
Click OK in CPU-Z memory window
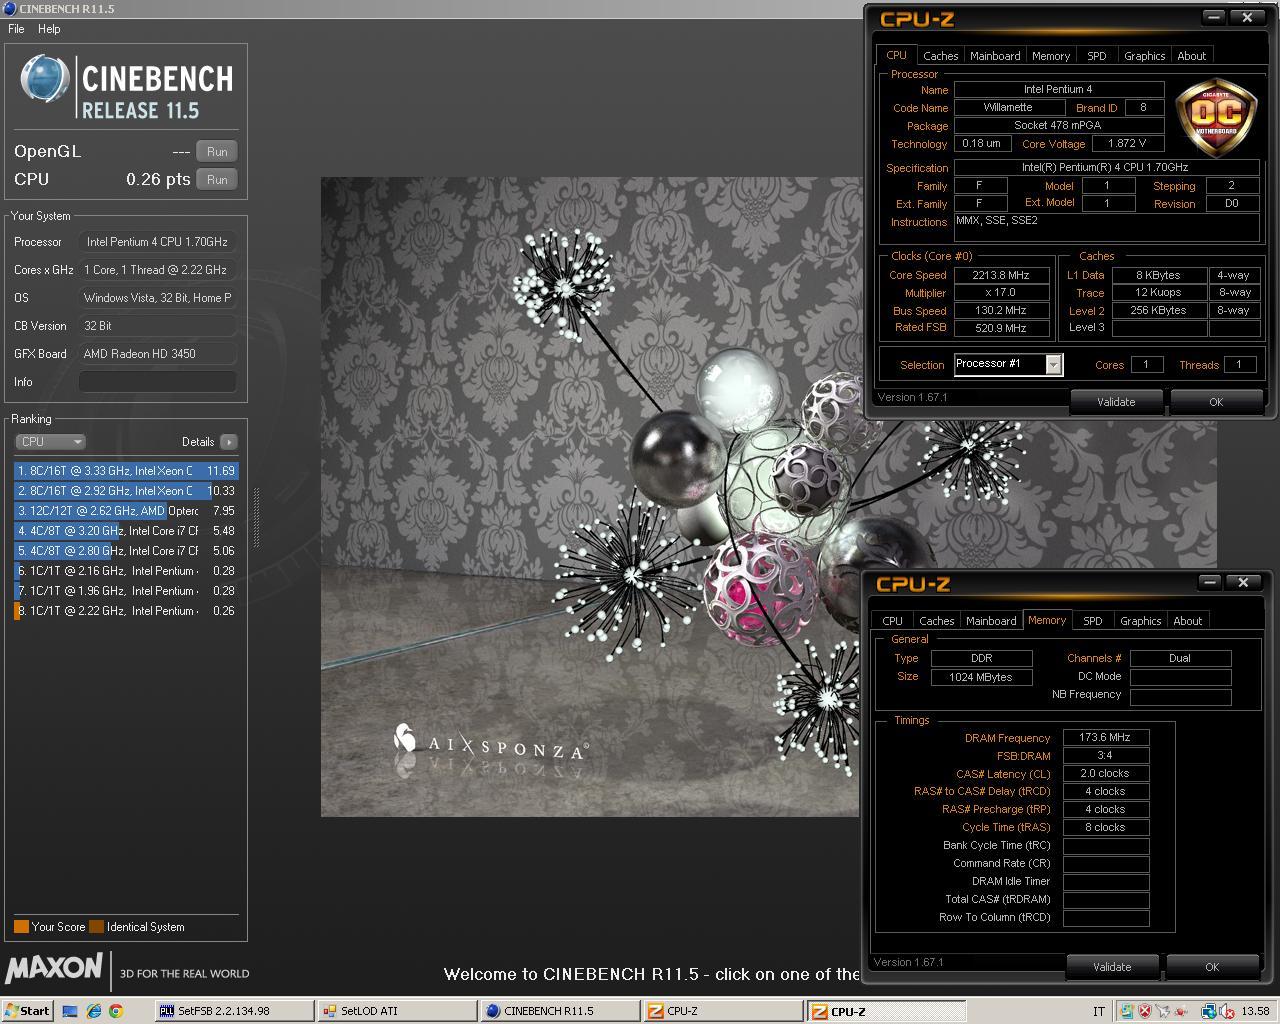click(x=1212, y=967)
